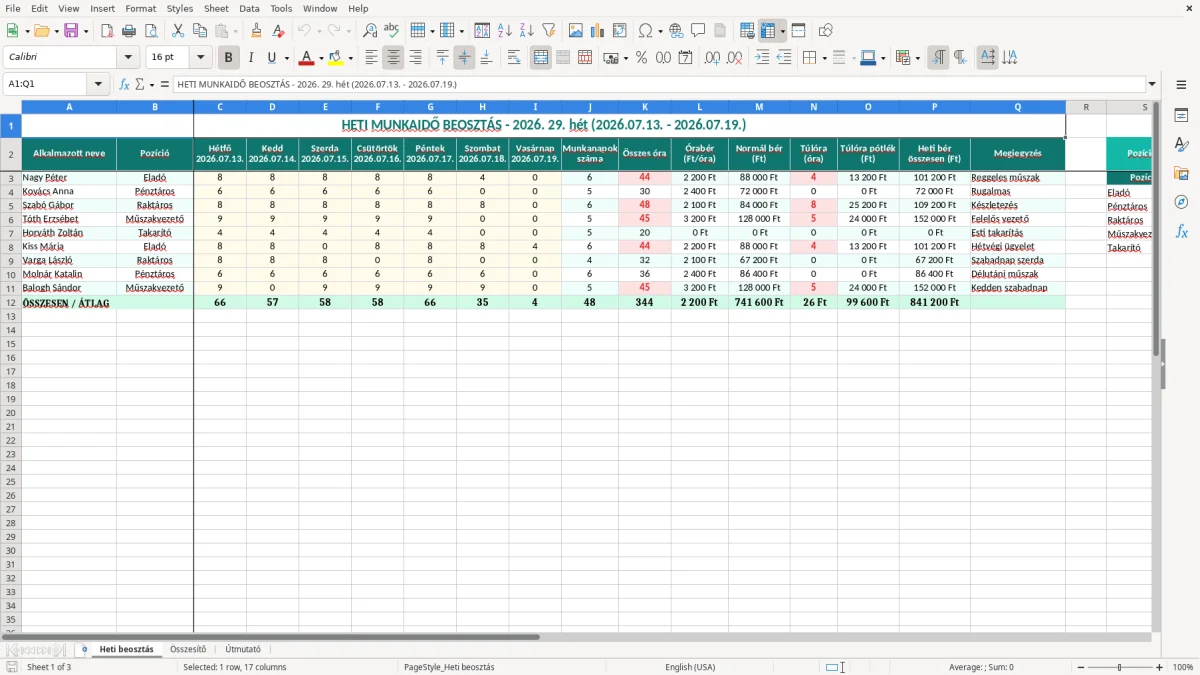
Task: Add a decimal place
Action: click(x=713, y=58)
